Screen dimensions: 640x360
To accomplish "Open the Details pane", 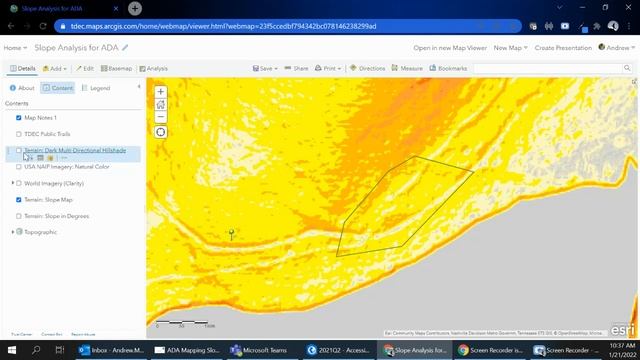I will (23, 69).
